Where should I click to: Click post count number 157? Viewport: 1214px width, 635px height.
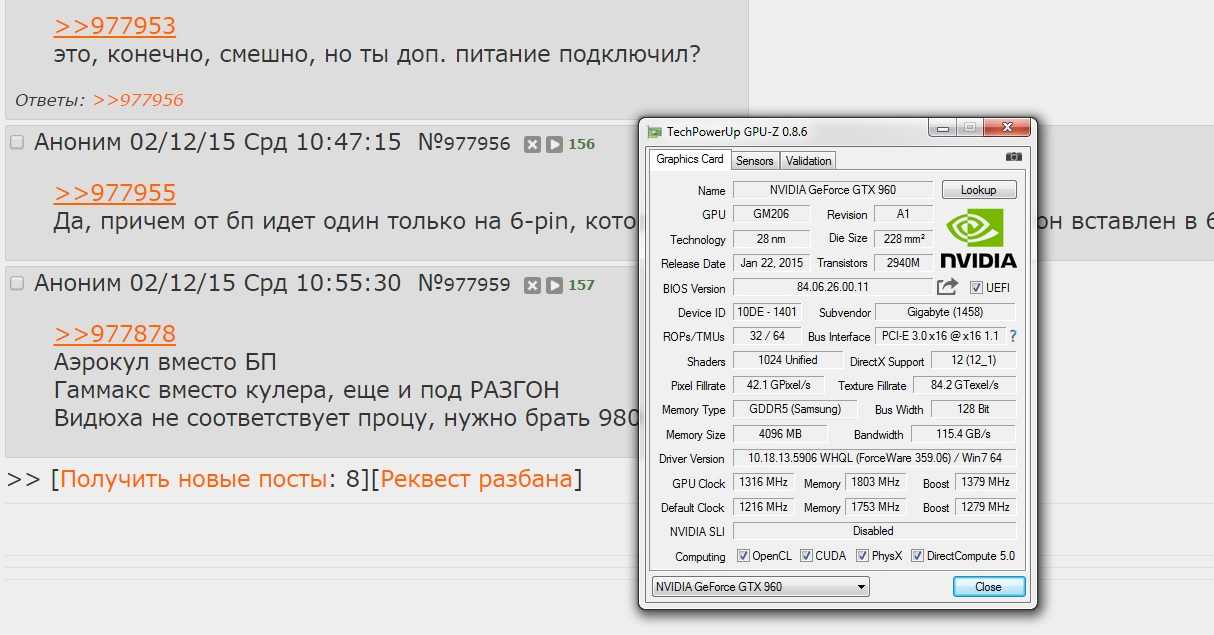click(x=581, y=285)
